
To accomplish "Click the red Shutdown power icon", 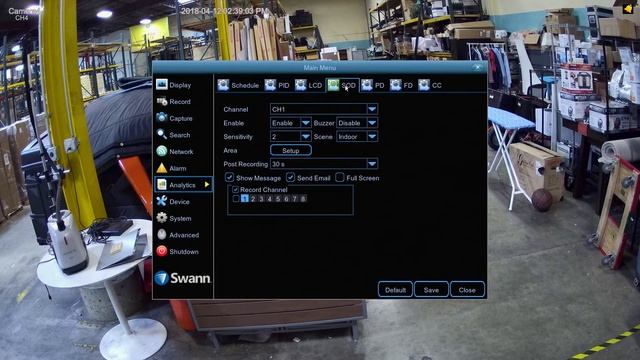I will coord(162,251).
